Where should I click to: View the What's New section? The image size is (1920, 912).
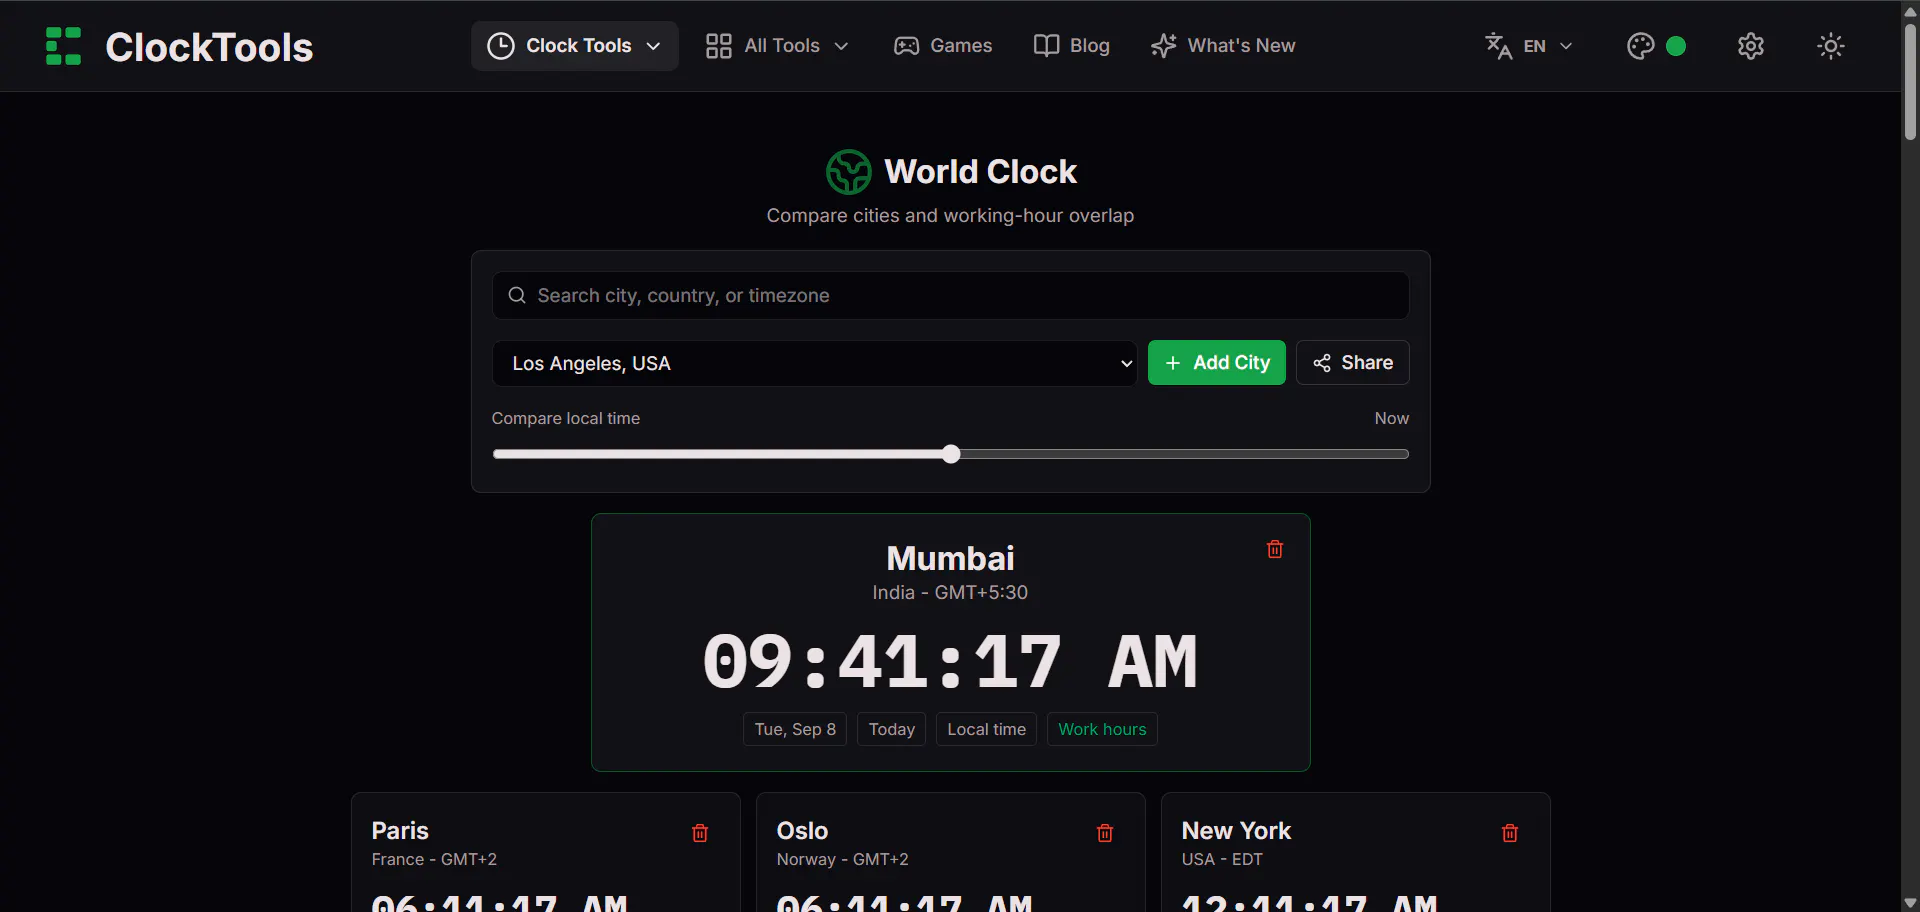[1223, 46]
